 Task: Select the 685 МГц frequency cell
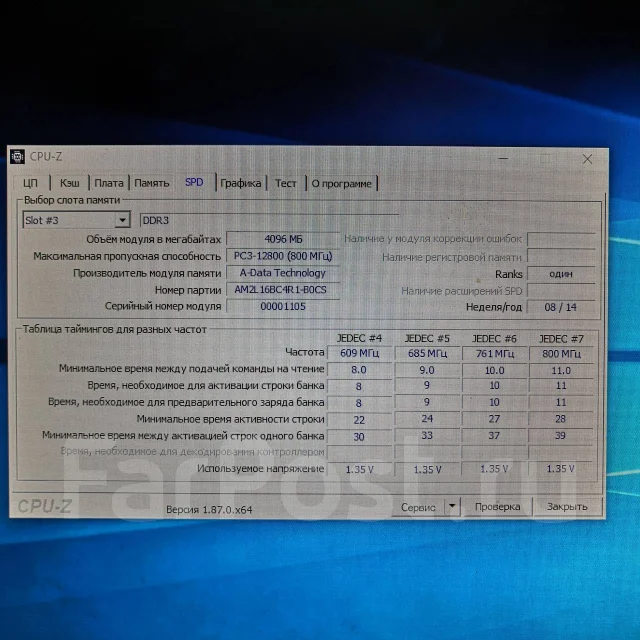427,353
